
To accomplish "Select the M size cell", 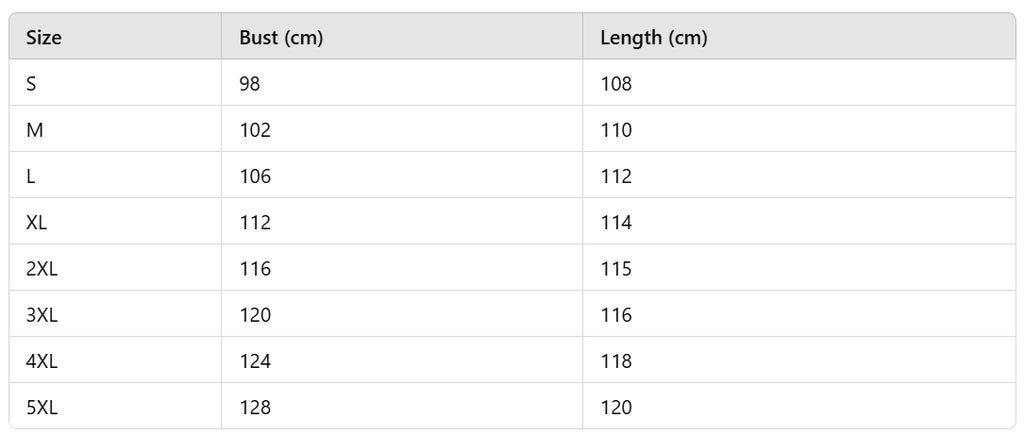I will coord(35,130).
